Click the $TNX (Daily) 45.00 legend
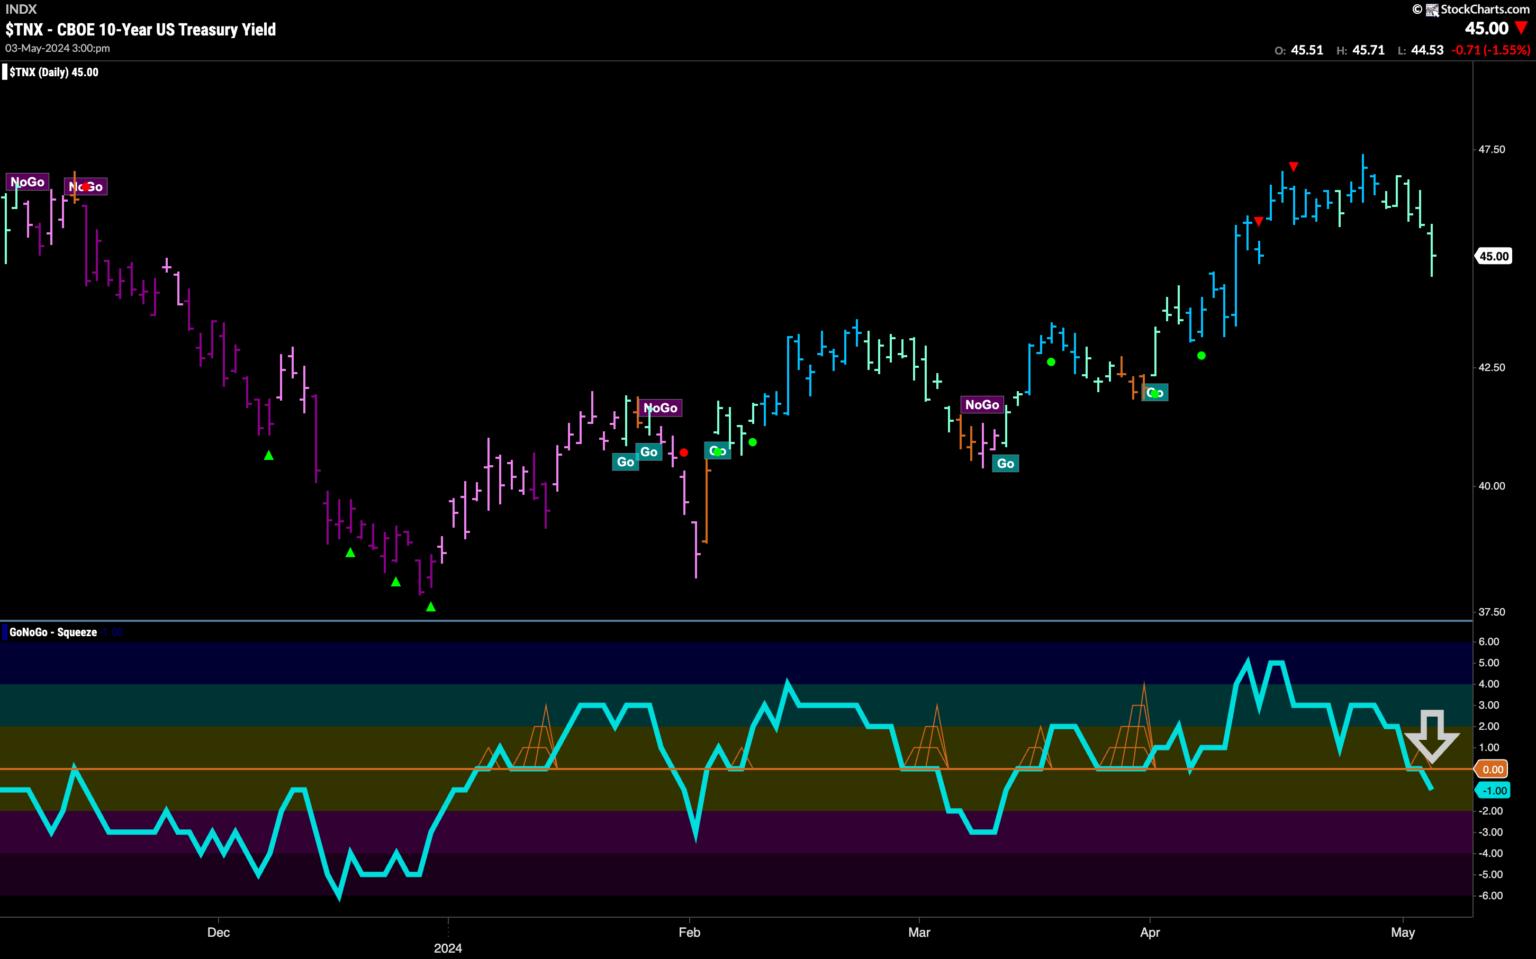Viewport: 1536px width, 959px height. (54, 72)
